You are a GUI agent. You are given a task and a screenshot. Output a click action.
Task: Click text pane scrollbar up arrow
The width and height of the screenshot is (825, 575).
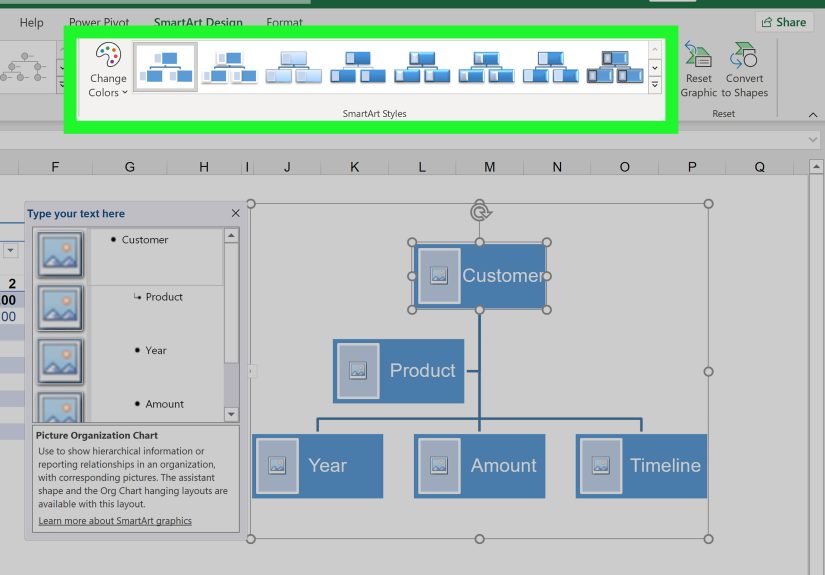231,235
